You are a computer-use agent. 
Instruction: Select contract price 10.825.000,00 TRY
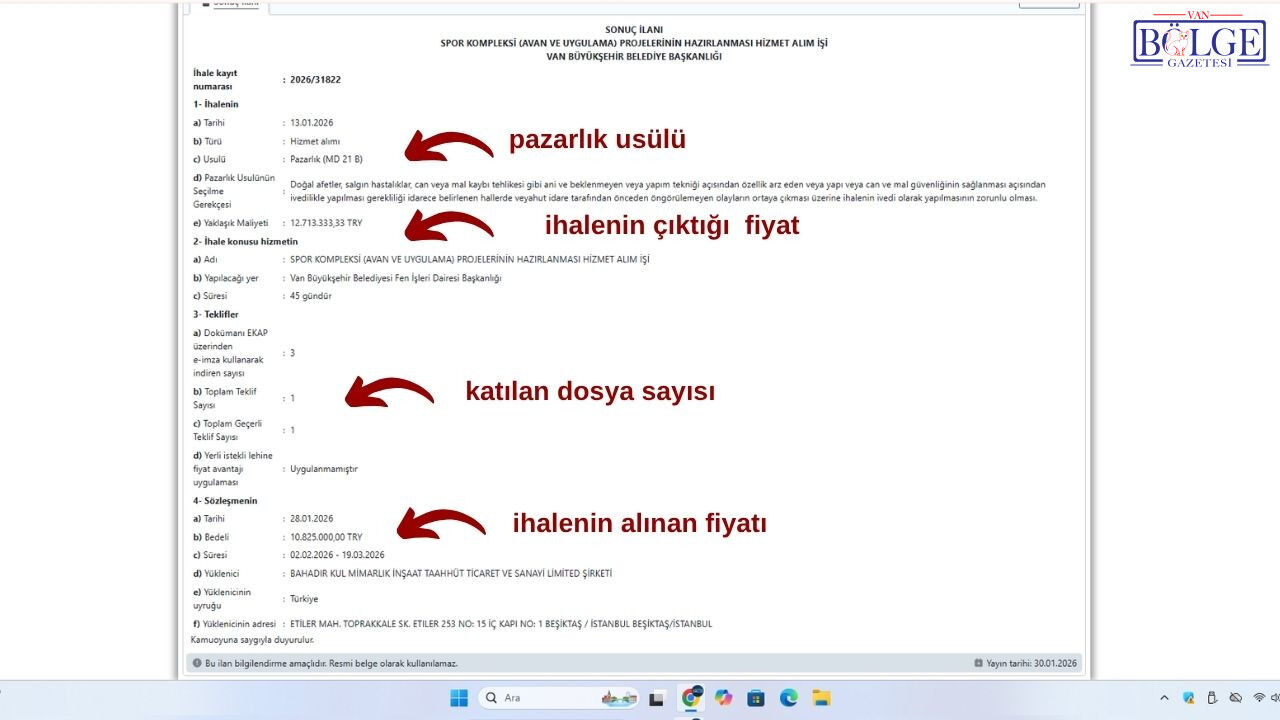coord(326,537)
